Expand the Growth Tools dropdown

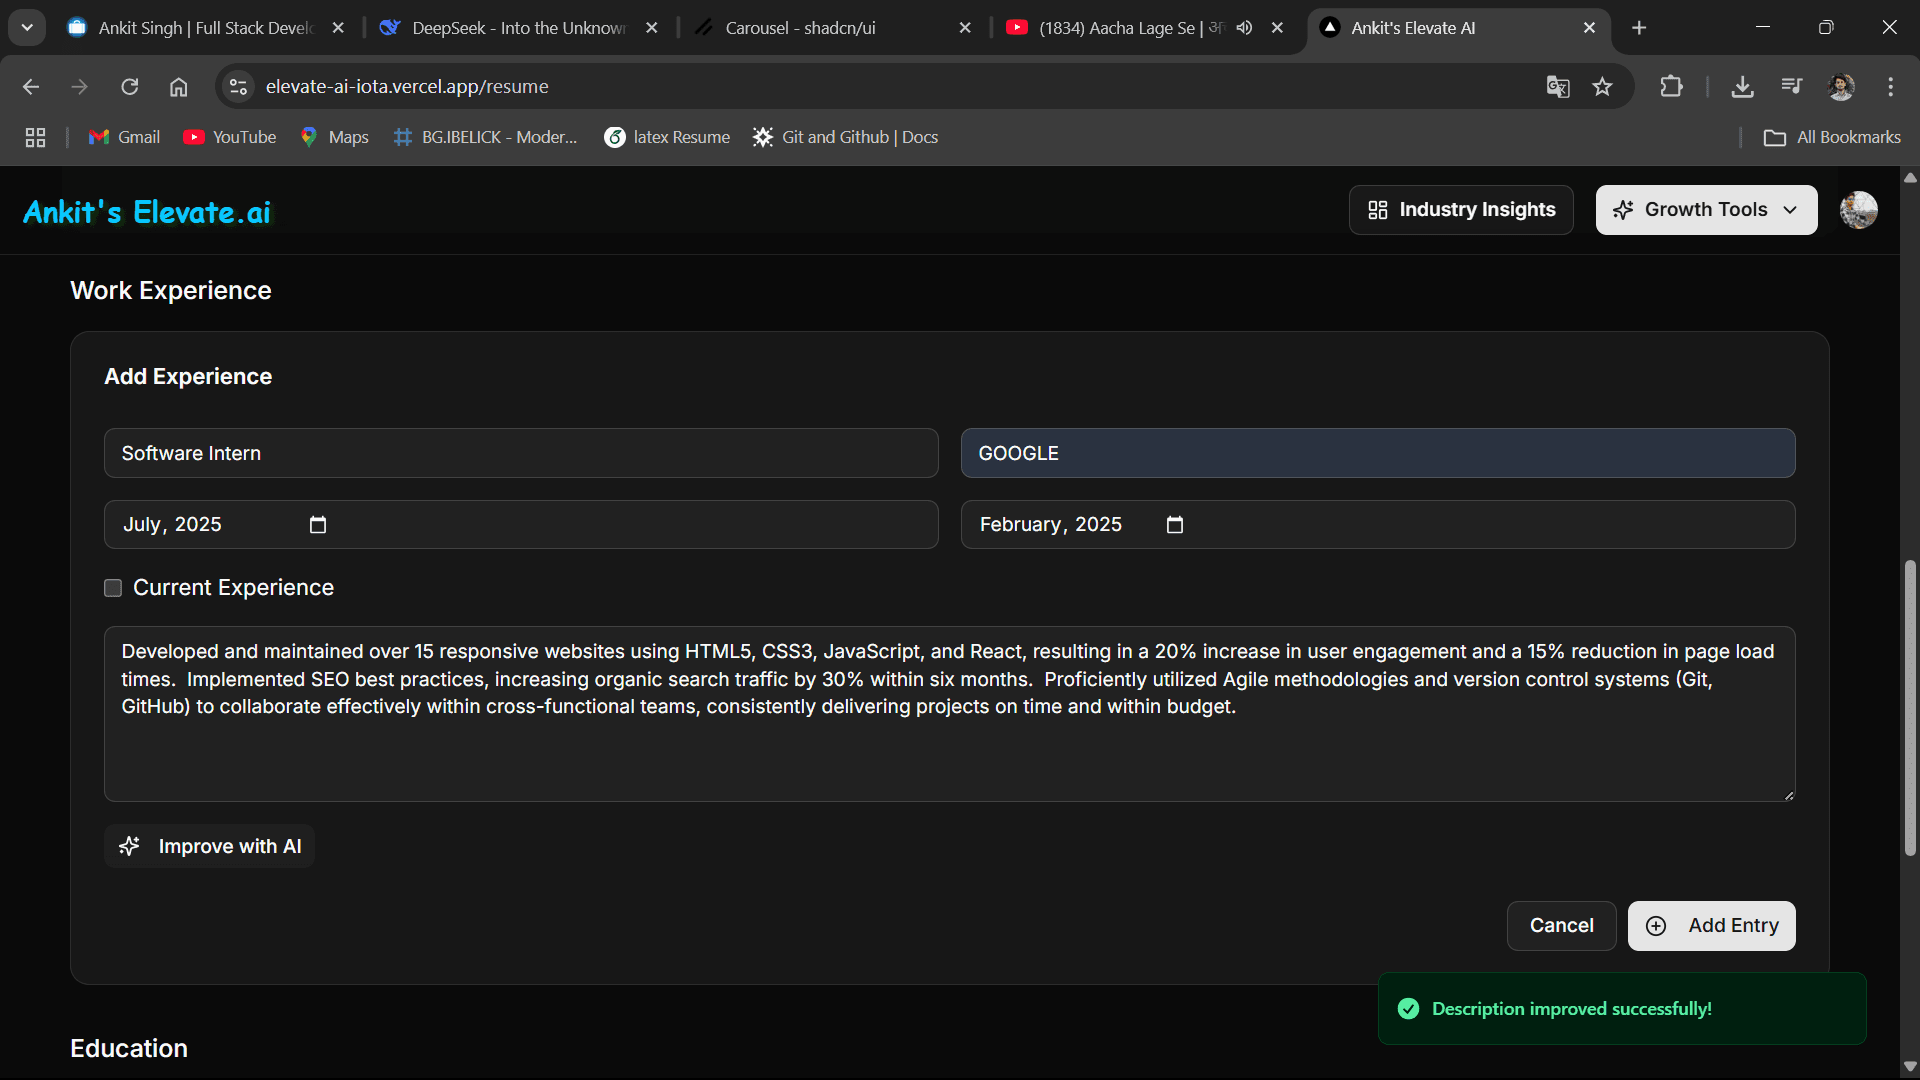(x=1706, y=210)
